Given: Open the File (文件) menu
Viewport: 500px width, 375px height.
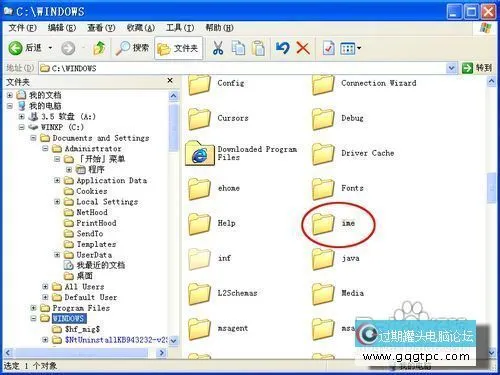Looking at the screenshot, I should [22, 28].
